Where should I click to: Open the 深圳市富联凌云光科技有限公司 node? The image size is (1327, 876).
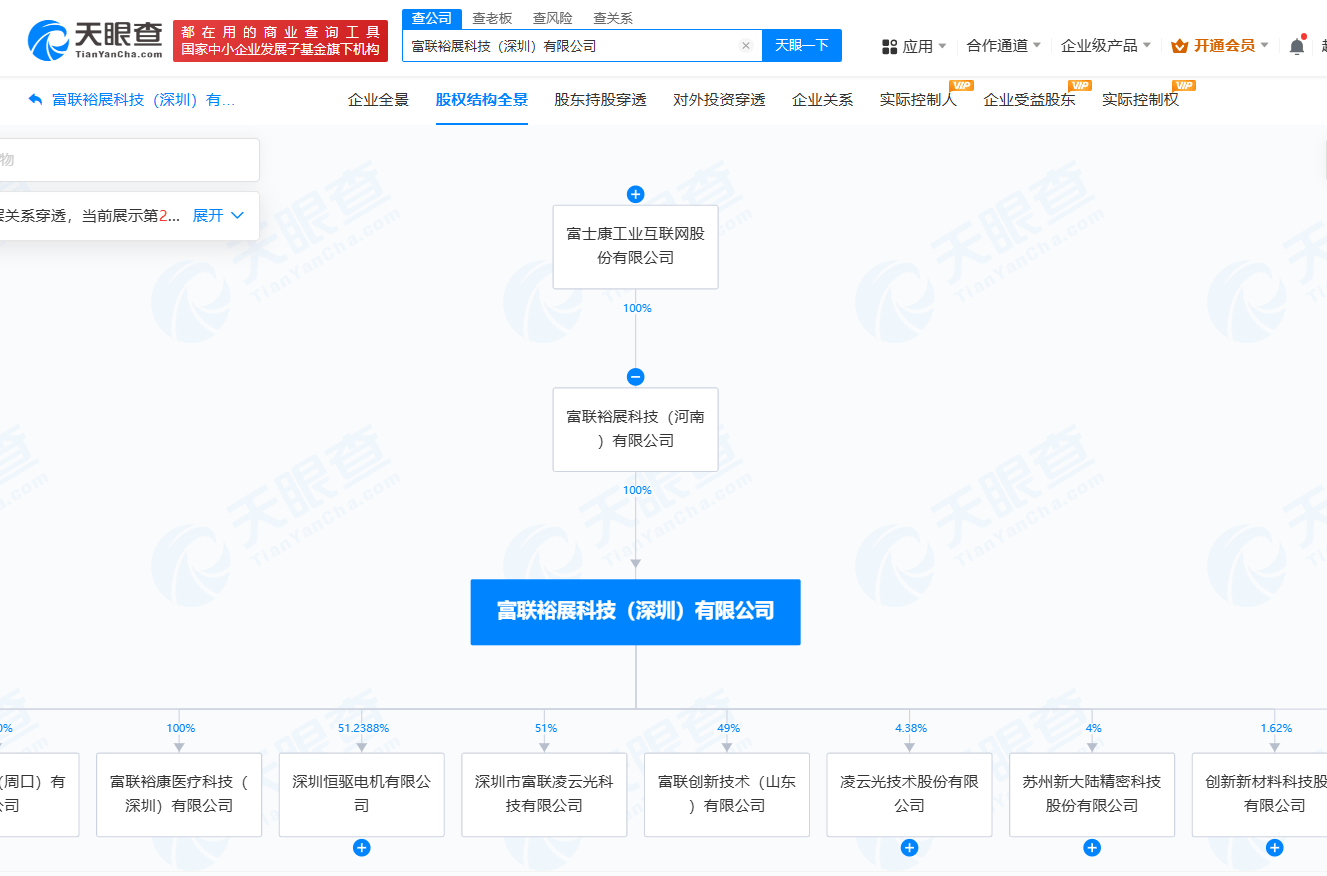coord(544,795)
